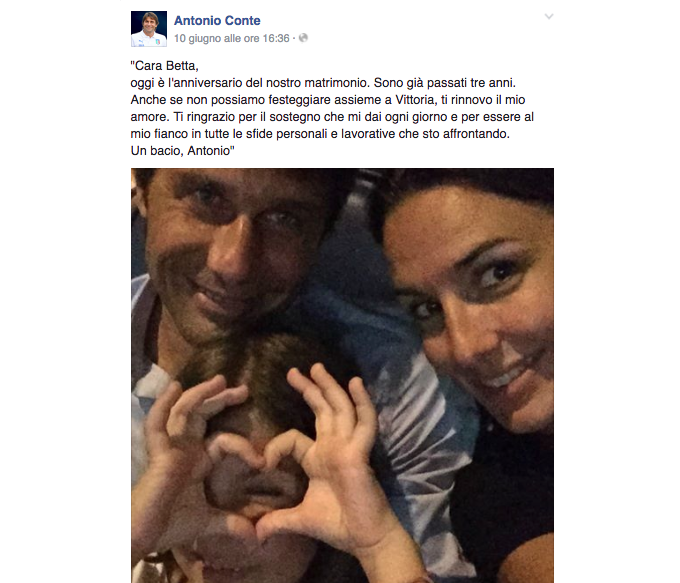Click the 'Un bacio, Antonio' closing line
Viewport: 680px width, 583px height.
click(x=183, y=151)
